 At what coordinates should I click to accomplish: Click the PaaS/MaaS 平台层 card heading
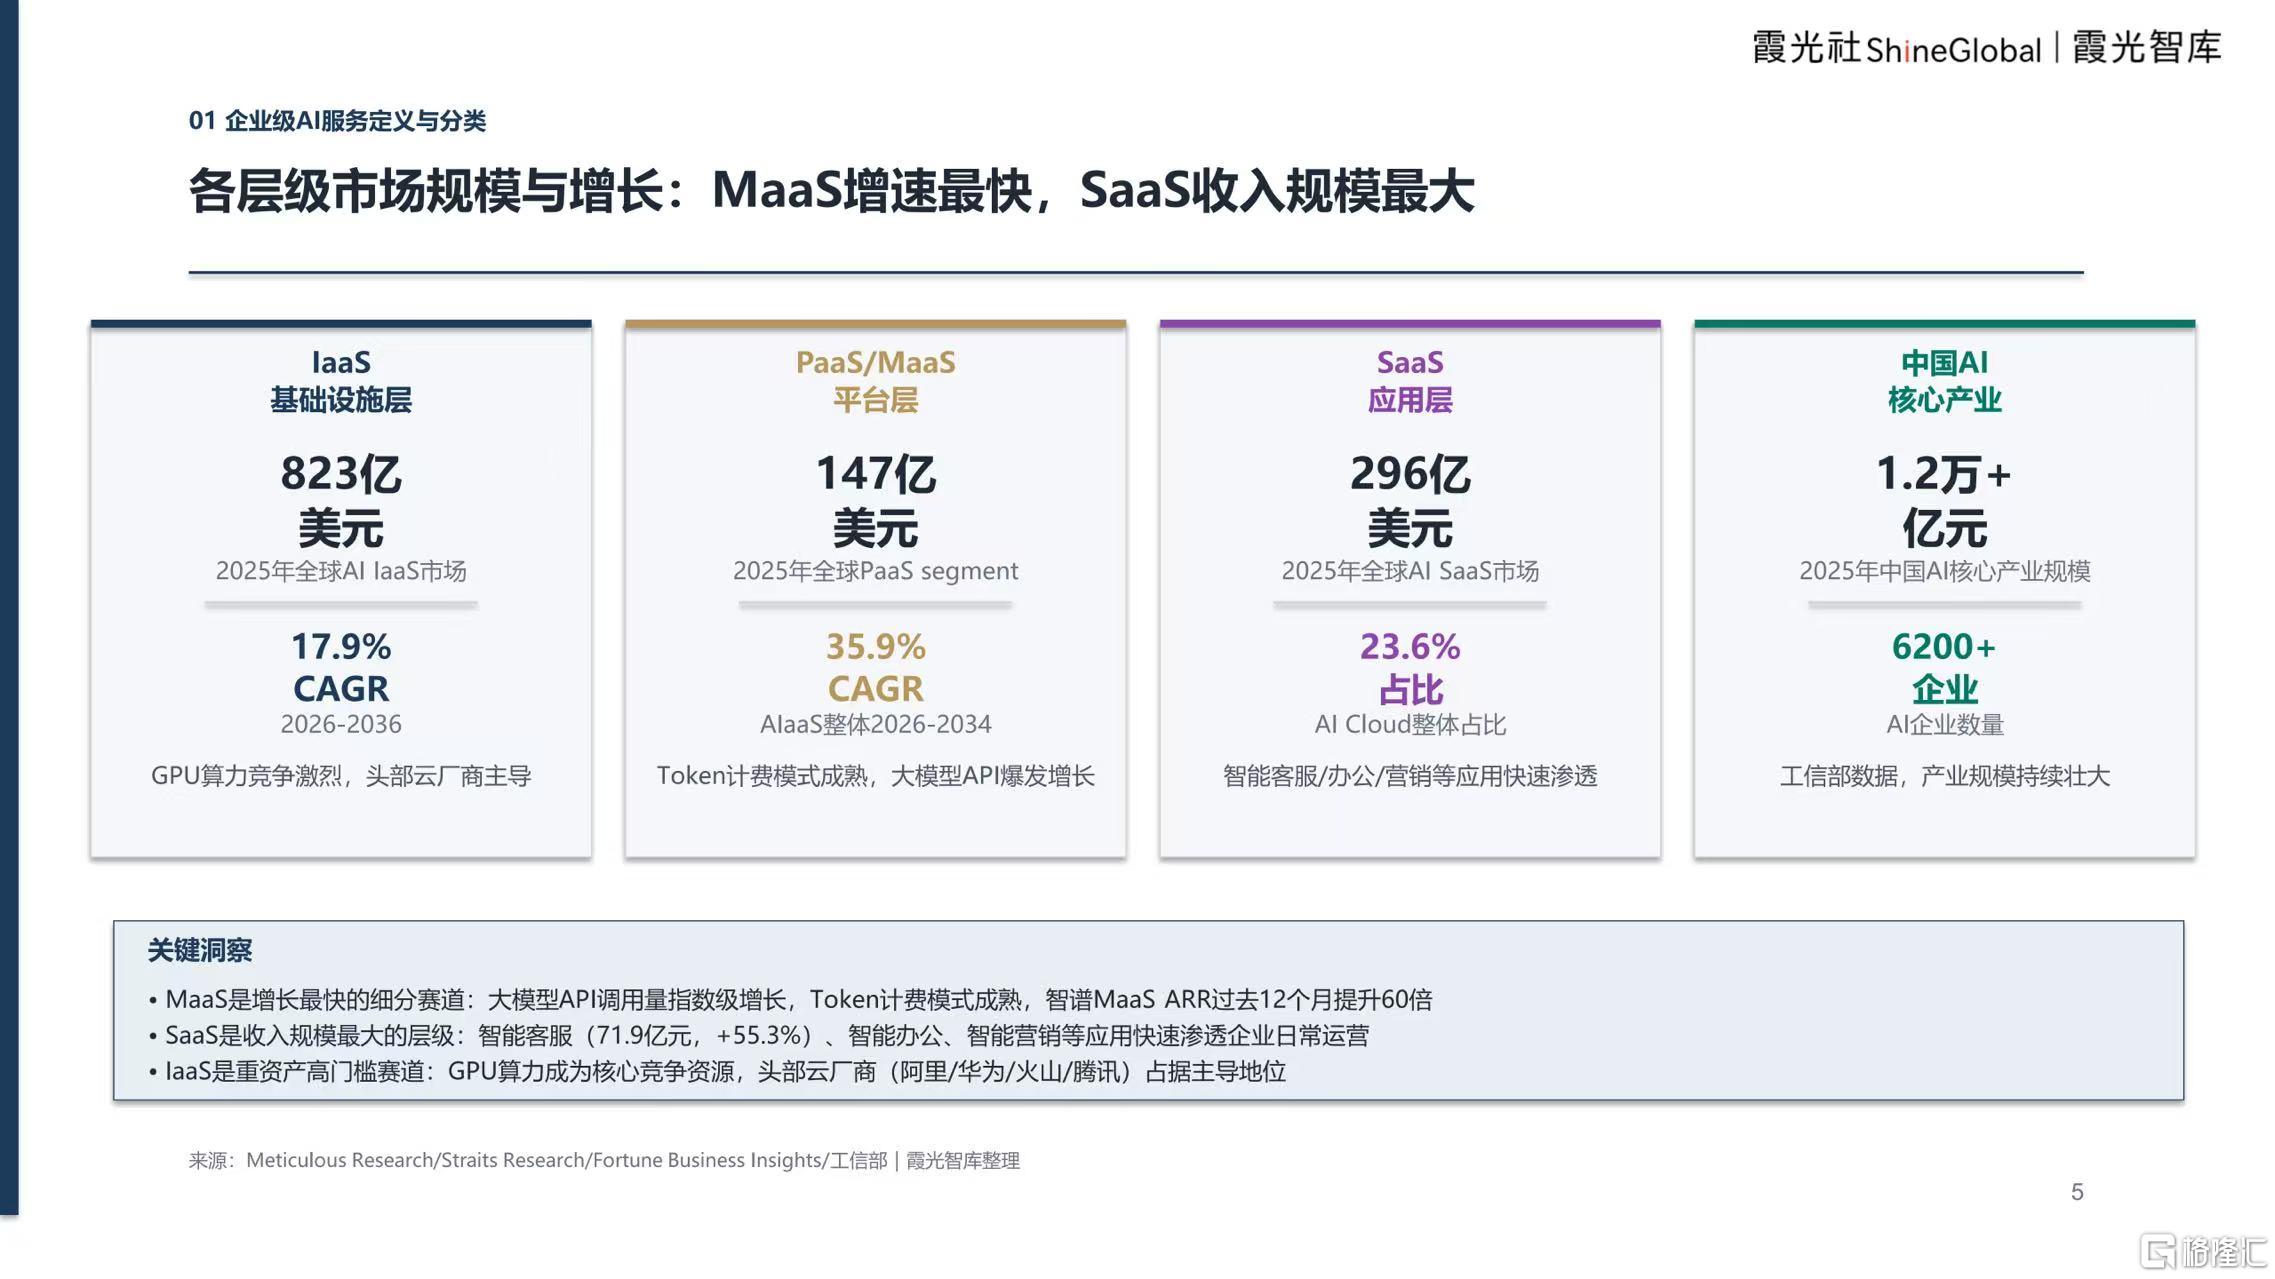[876, 381]
